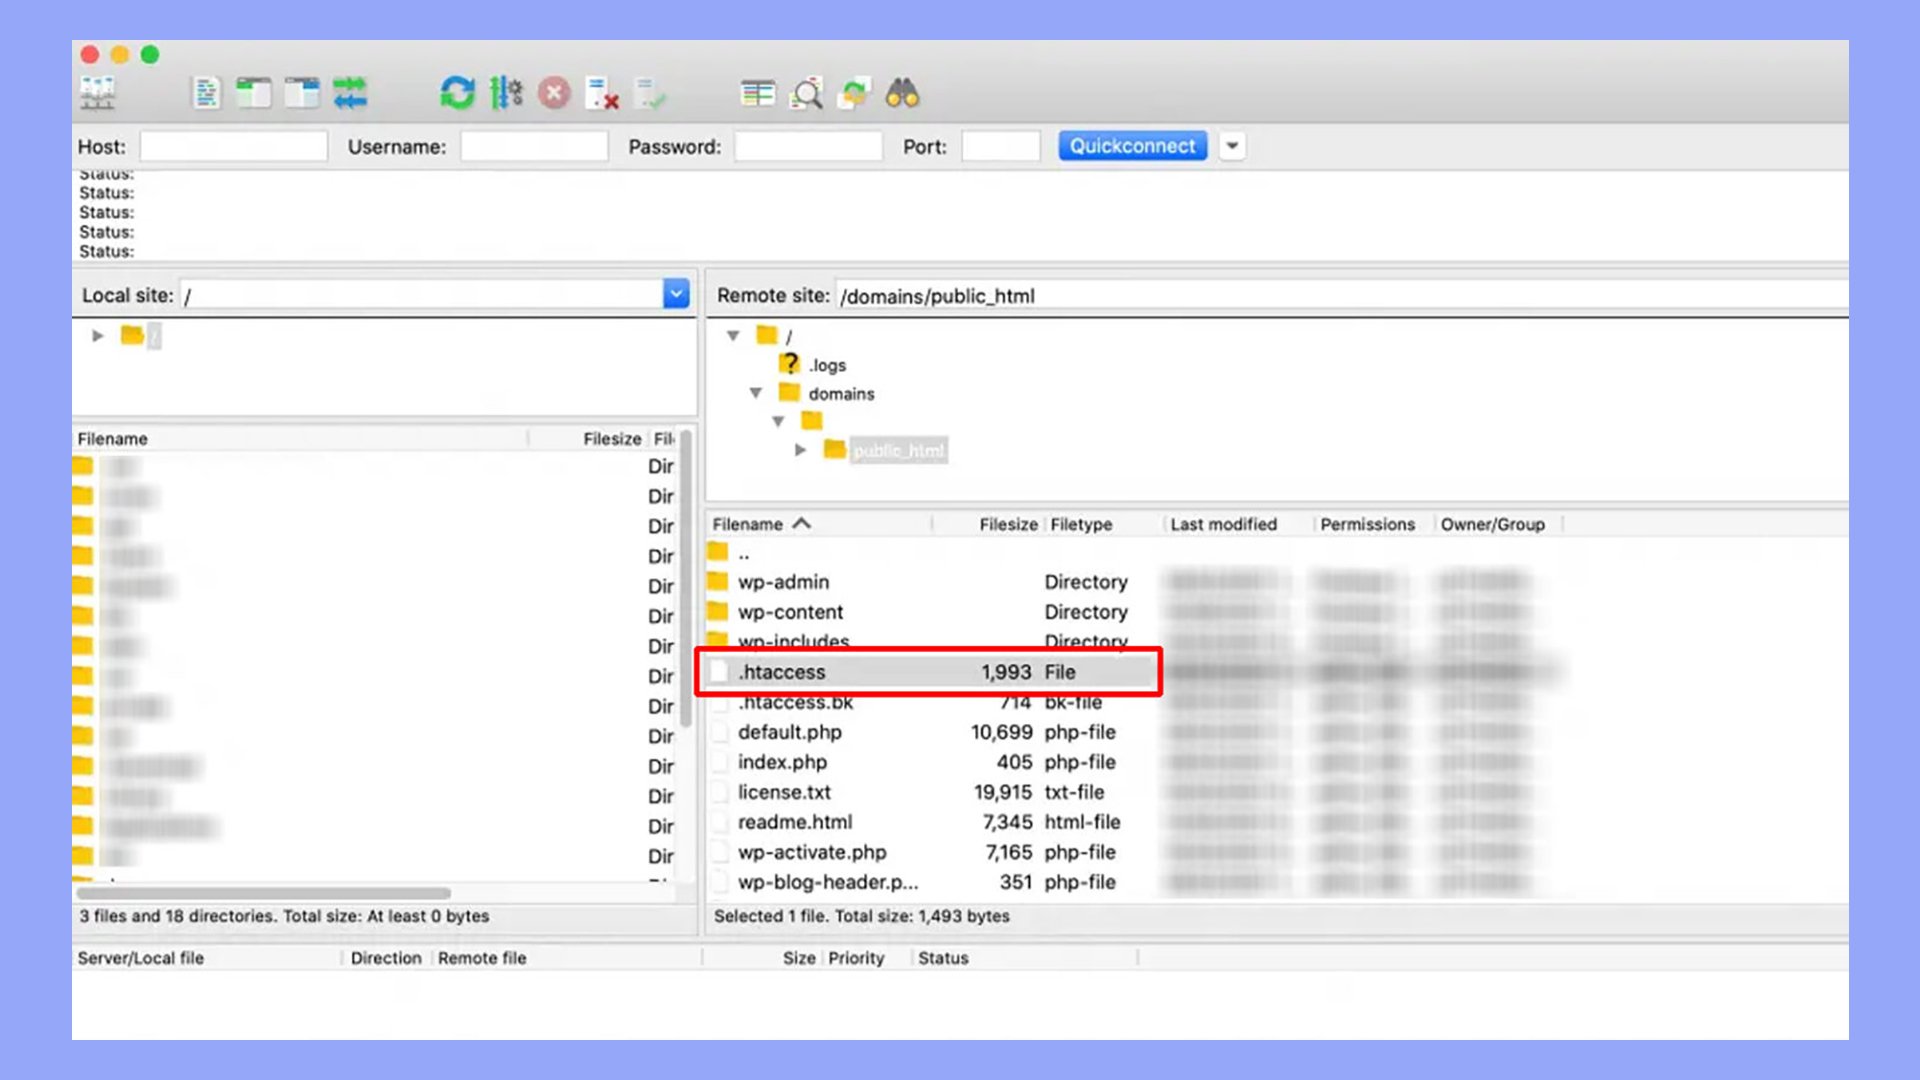Open the Site Manager icon
Image resolution: width=1920 pixels, height=1080 pixels.
tap(97, 94)
